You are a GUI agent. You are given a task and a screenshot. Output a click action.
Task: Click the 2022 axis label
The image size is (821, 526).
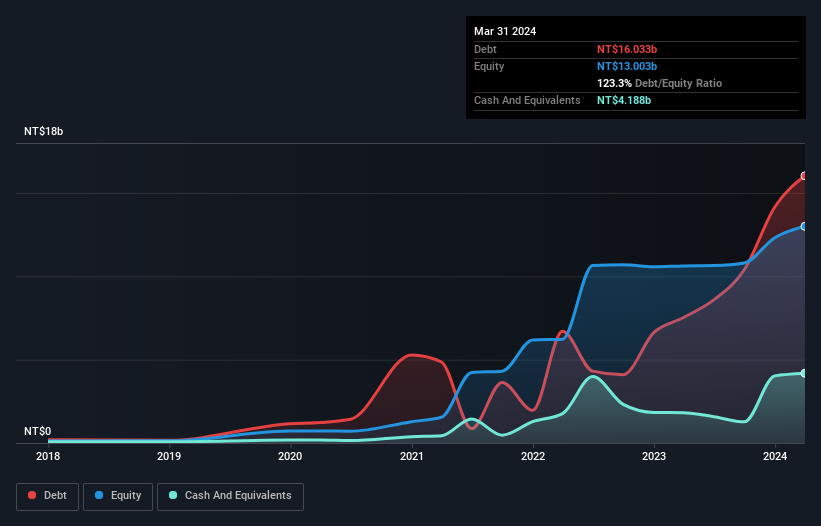[533, 456]
